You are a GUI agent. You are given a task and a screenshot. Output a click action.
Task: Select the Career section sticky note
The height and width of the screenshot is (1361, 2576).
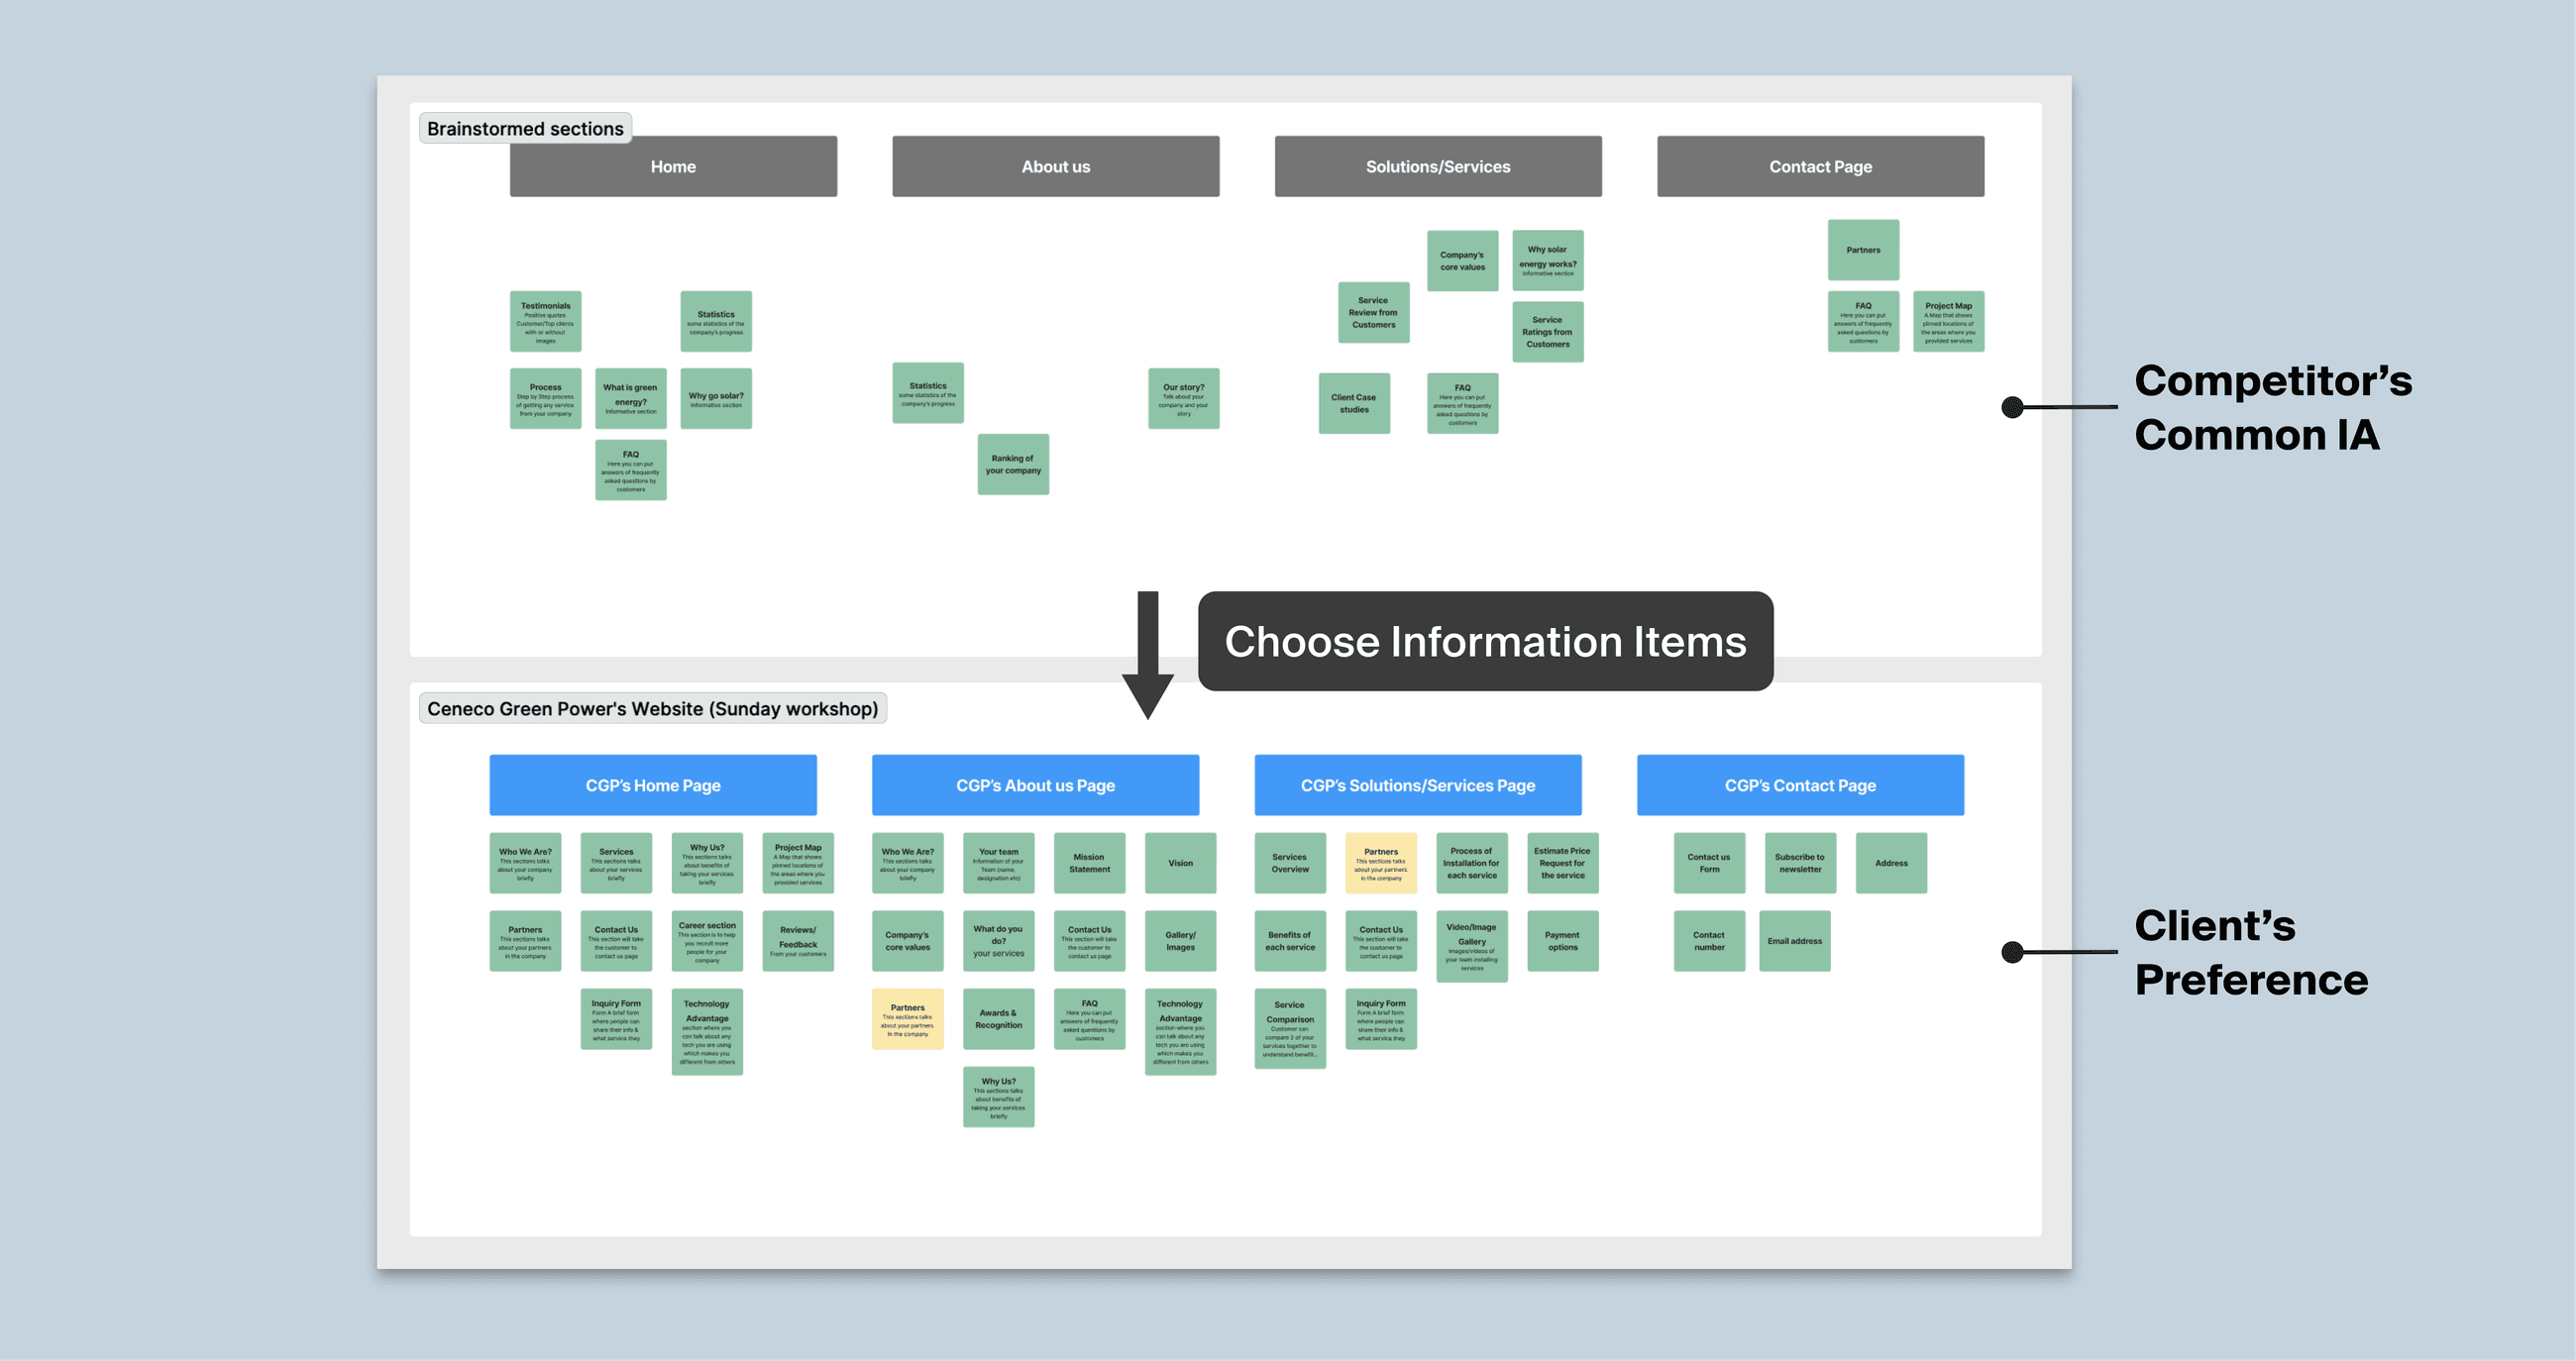coord(707,941)
